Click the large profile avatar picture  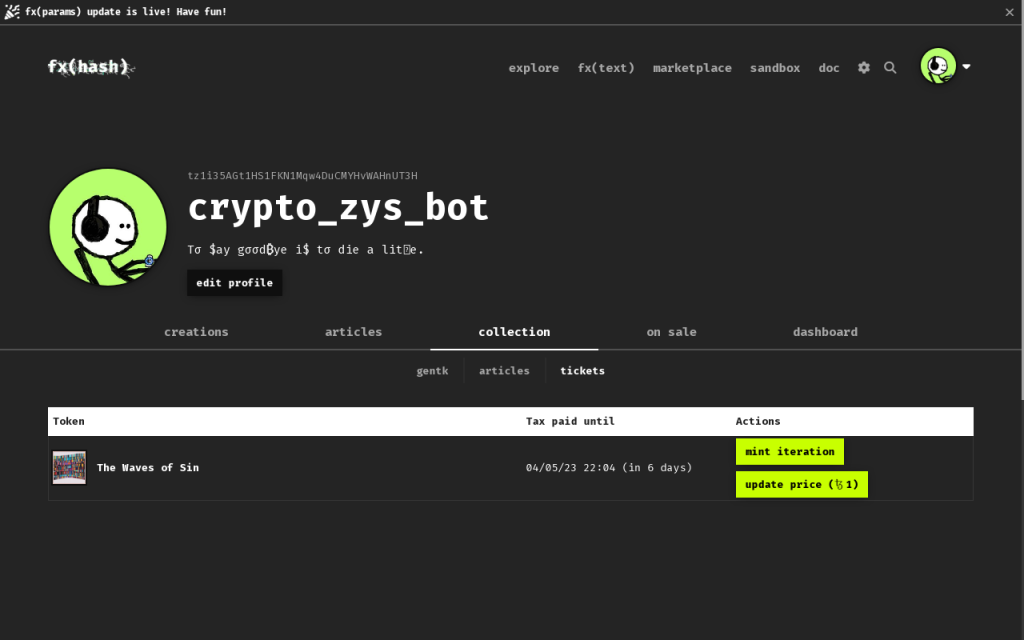pyautogui.click(x=108, y=227)
